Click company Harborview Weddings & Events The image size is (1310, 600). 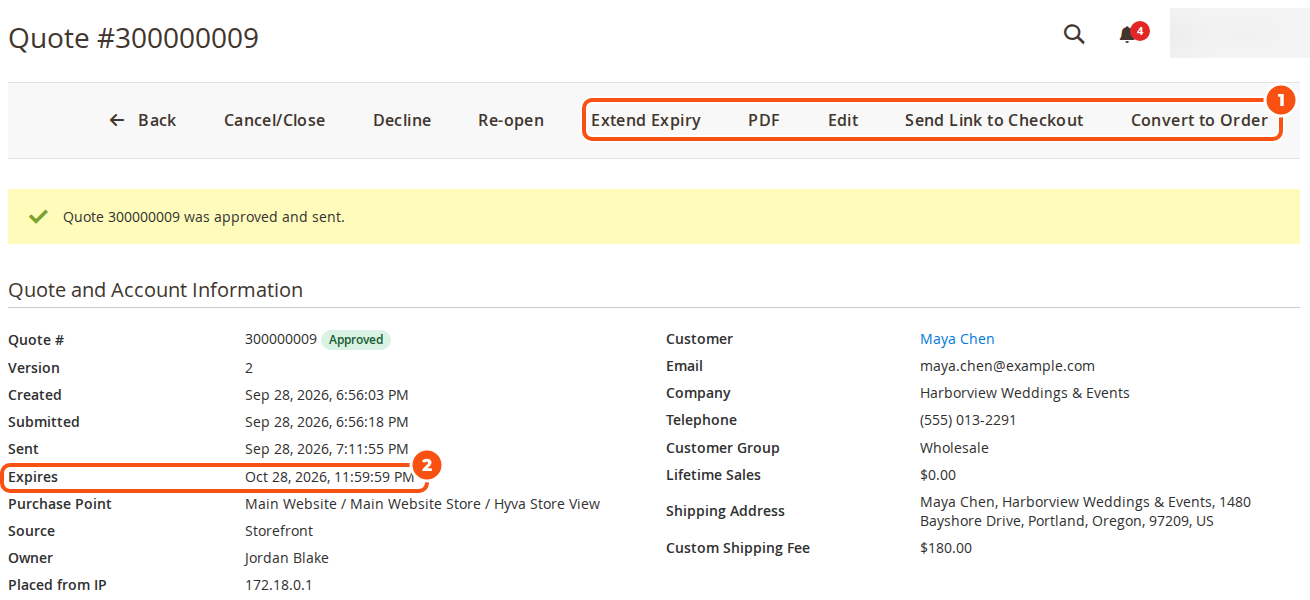[x=1025, y=393]
